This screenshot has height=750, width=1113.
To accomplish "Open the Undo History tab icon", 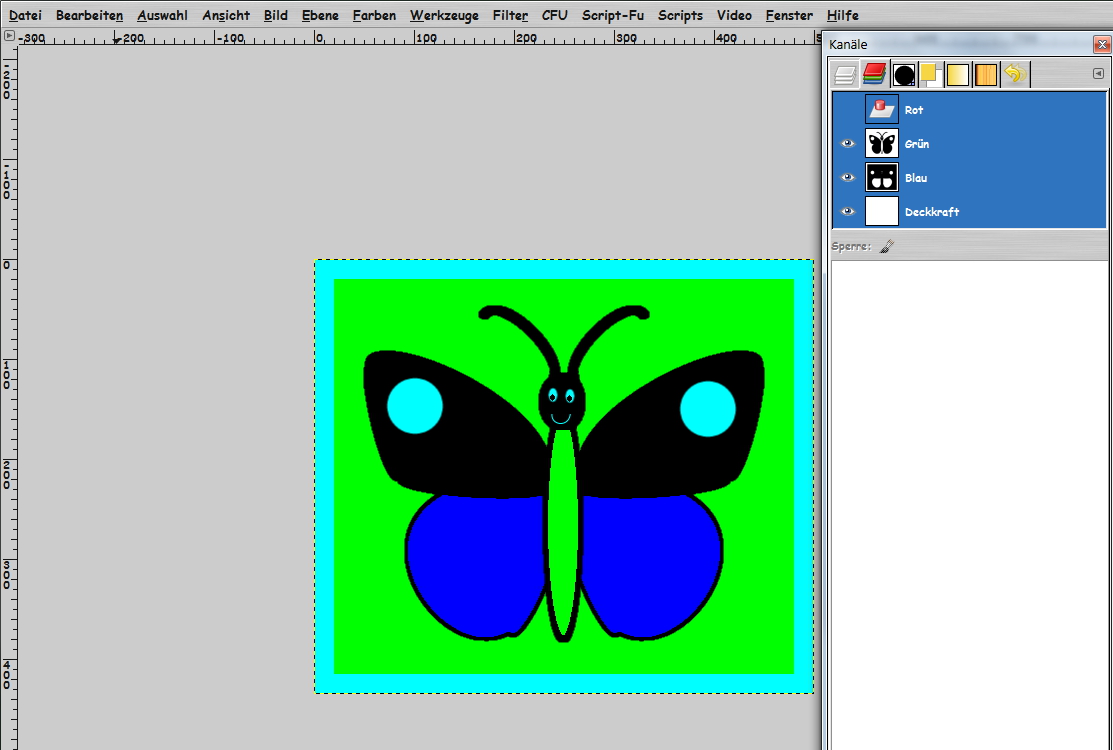I will coord(1015,75).
